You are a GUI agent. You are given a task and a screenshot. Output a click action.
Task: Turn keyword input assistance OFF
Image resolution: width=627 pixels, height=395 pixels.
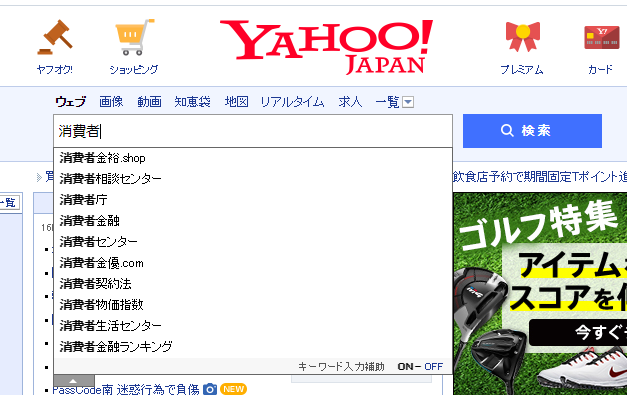tap(433, 367)
